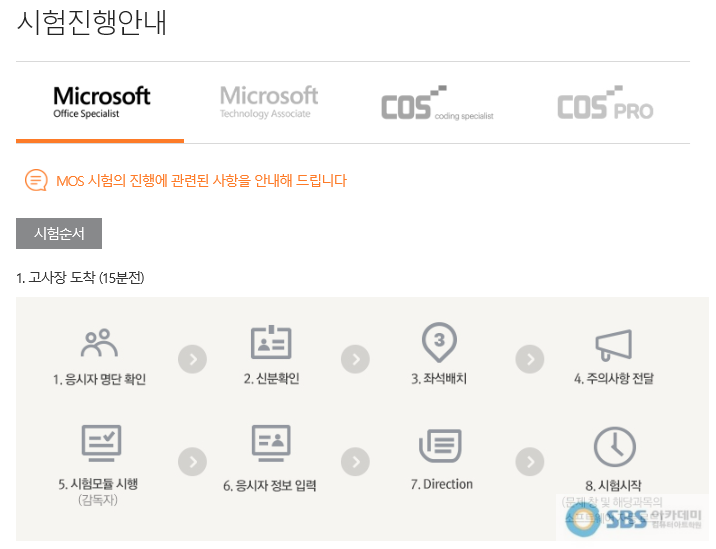Click the text '1. 고사장 도착 (15분전)'
The image size is (716, 549).
(x=80, y=278)
